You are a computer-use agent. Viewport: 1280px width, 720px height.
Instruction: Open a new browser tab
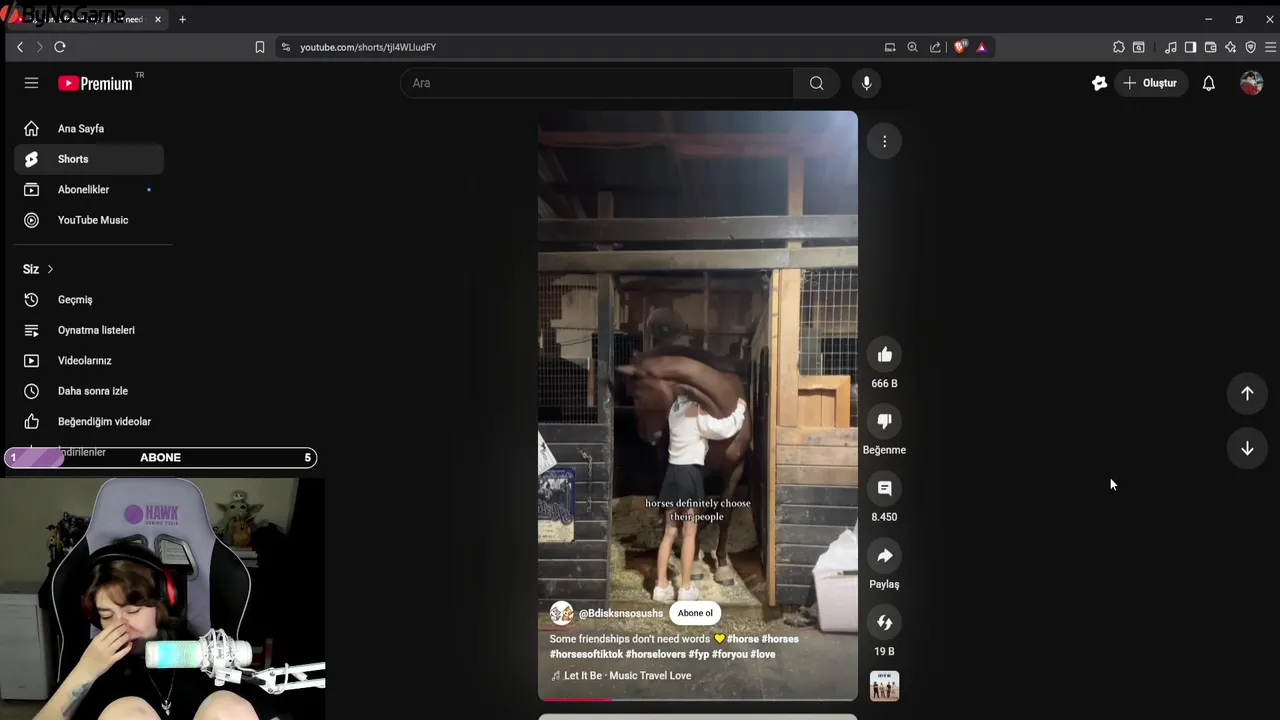point(182,19)
